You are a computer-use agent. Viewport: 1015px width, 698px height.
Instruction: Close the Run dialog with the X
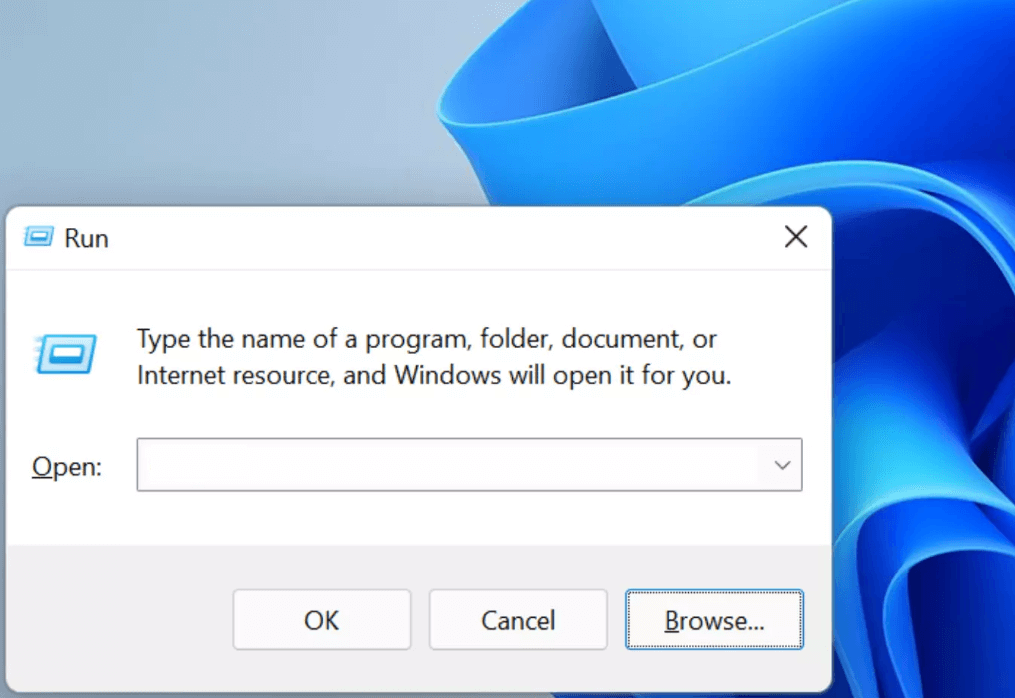[x=796, y=237]
